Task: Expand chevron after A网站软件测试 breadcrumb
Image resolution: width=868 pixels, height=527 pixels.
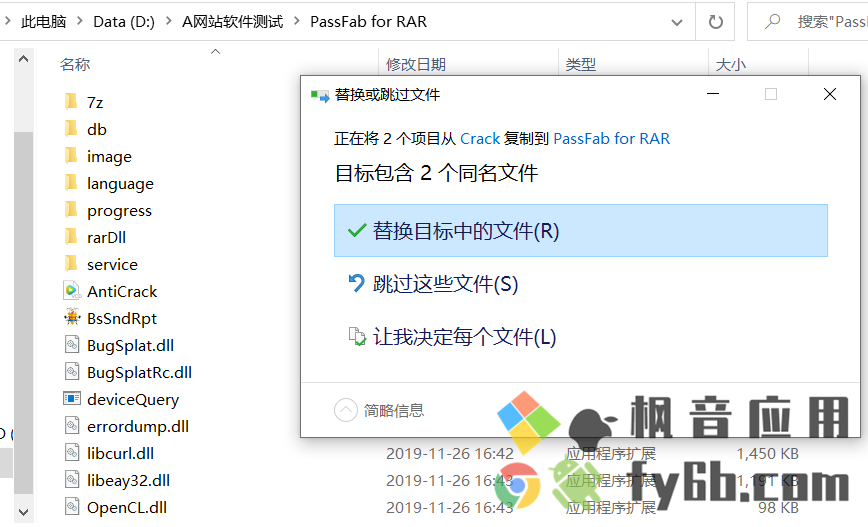Action: pyautogui.click(x=297, y=22)
